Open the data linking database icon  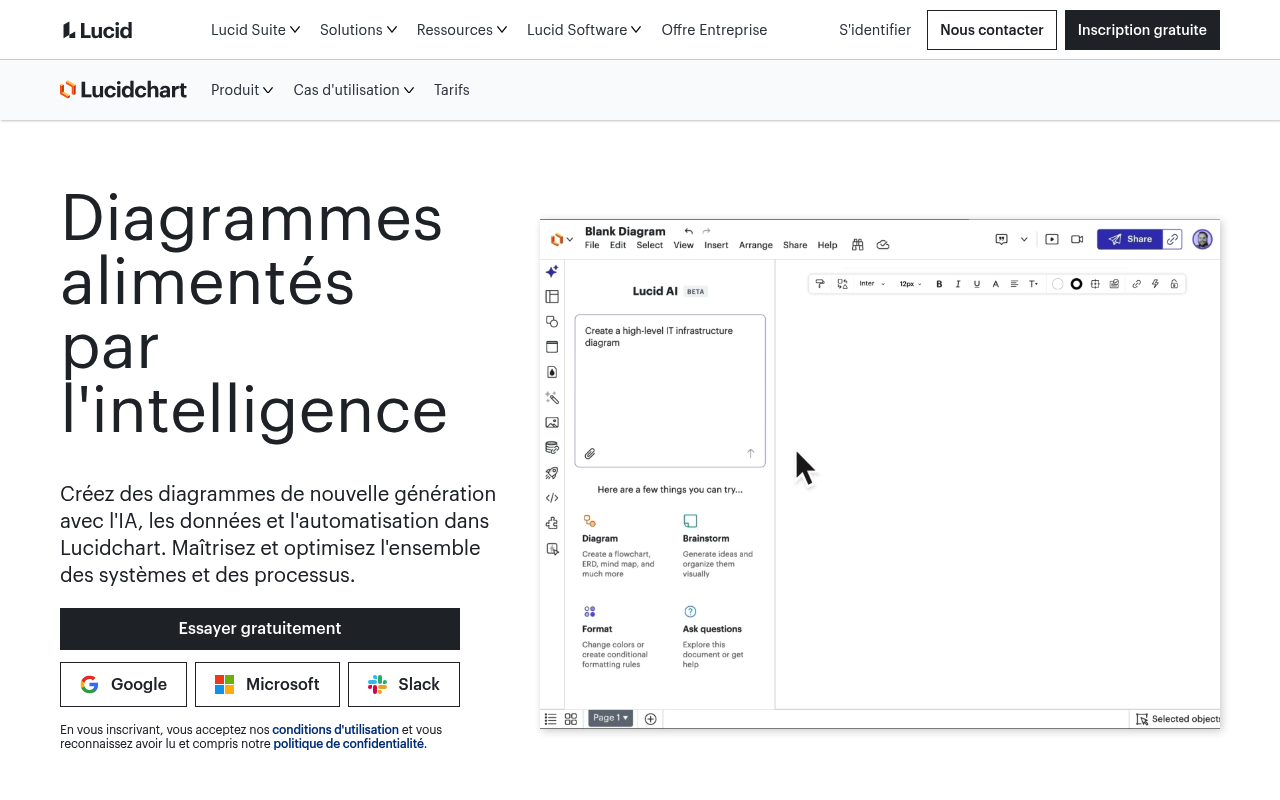coord(552,447)
